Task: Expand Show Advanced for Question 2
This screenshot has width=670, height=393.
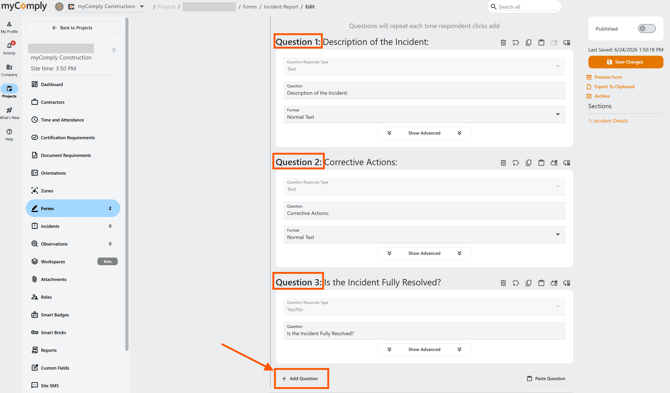Action: point(424,253)
